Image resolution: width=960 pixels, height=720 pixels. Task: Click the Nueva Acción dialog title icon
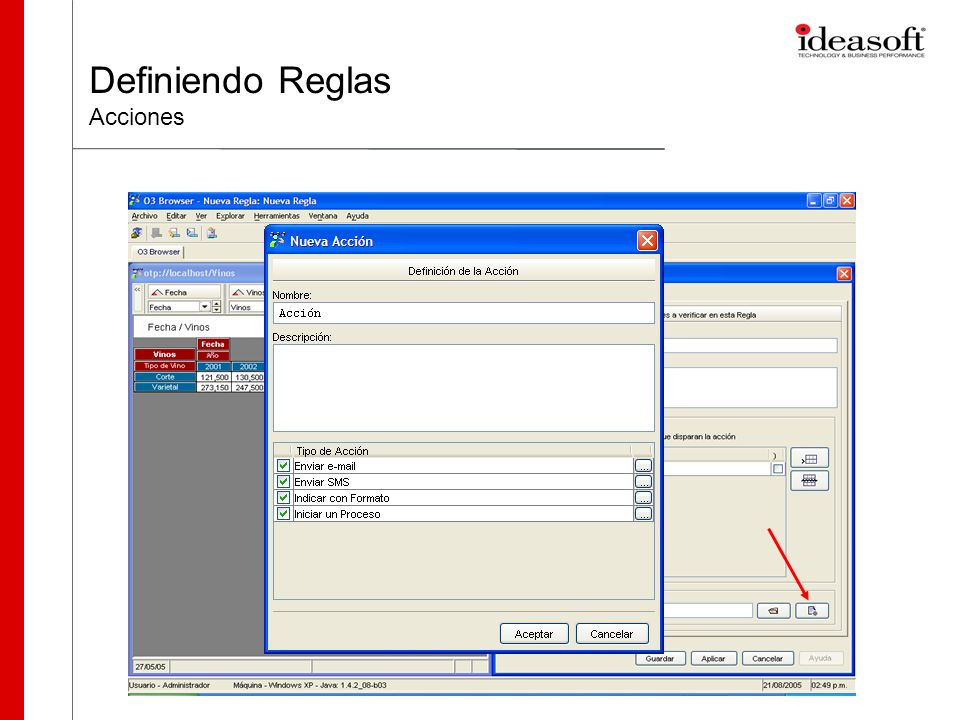pyautogui.click(x=277, y=240)
